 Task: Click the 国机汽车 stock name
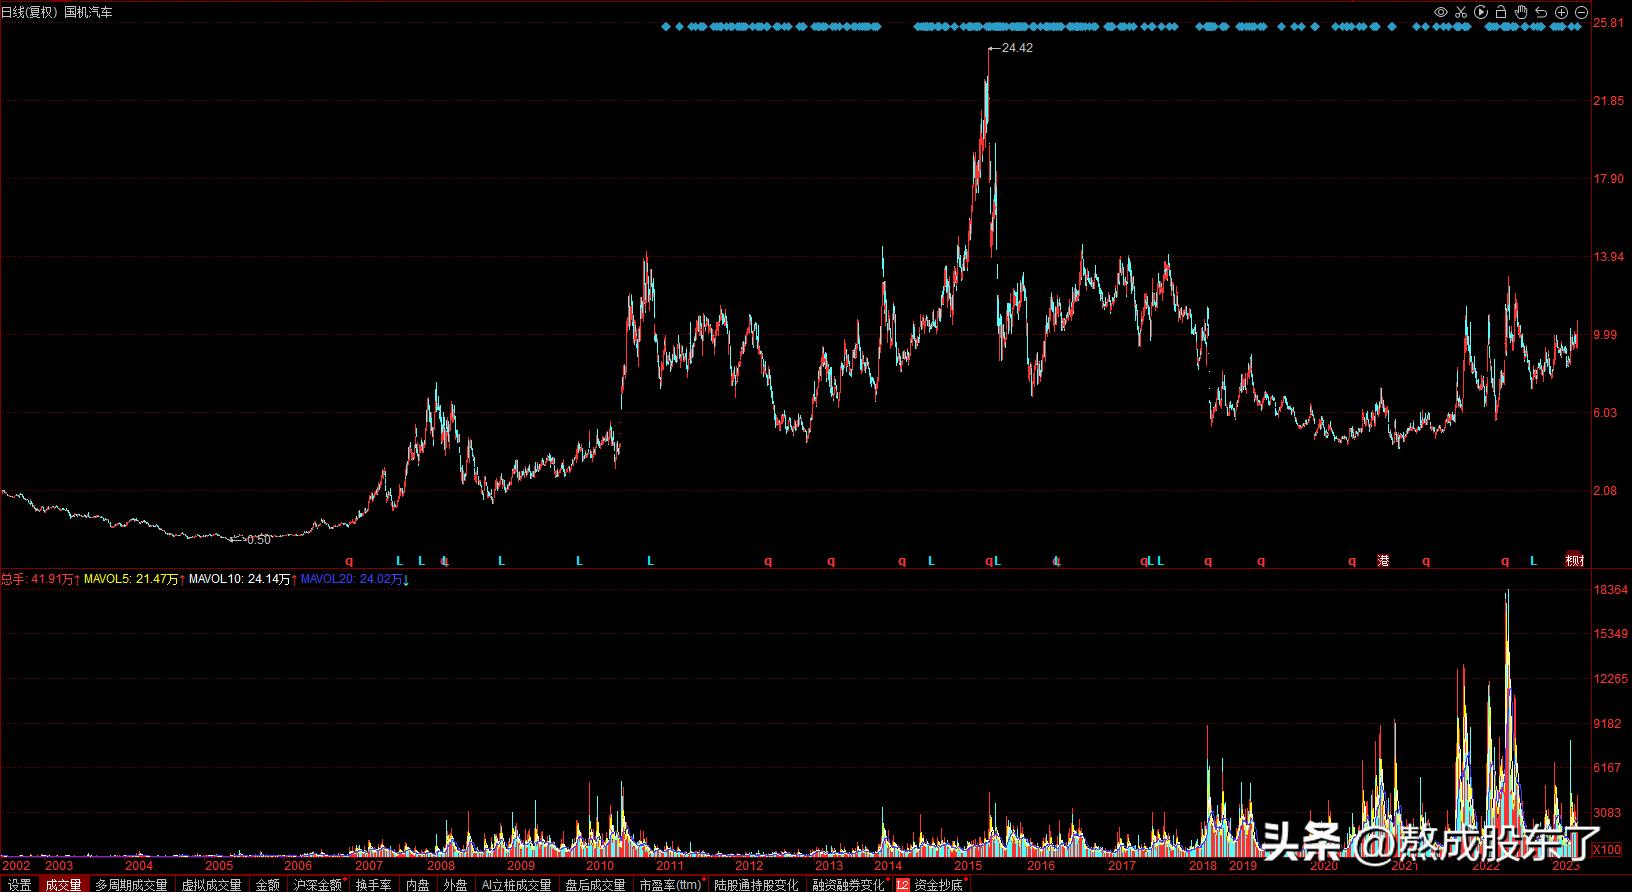(x=88, y=12)
